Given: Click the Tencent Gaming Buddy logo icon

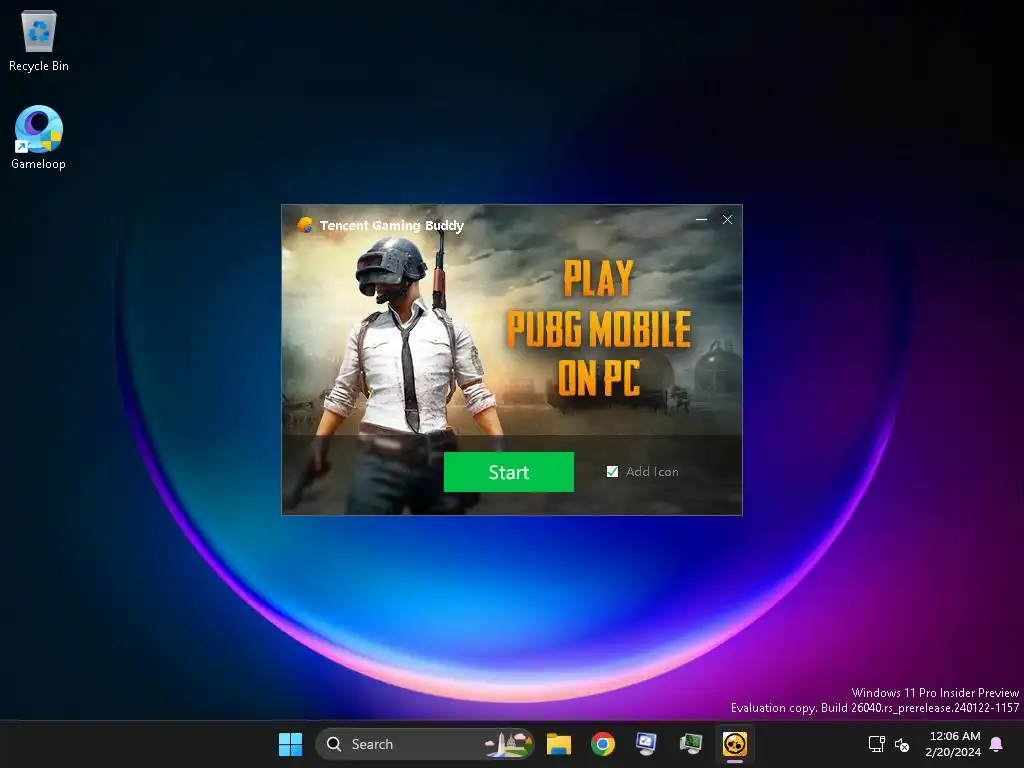Looking at the screenshot, I should pyautogui.click(x=305, y=225).
